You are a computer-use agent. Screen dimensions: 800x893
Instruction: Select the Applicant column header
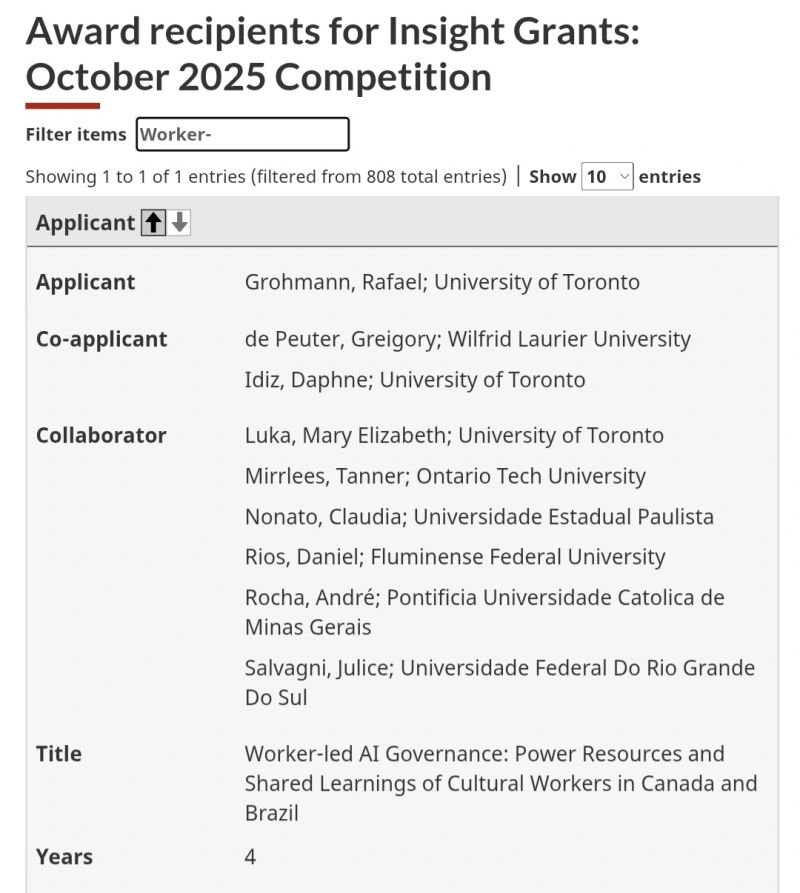click(85, 223)
